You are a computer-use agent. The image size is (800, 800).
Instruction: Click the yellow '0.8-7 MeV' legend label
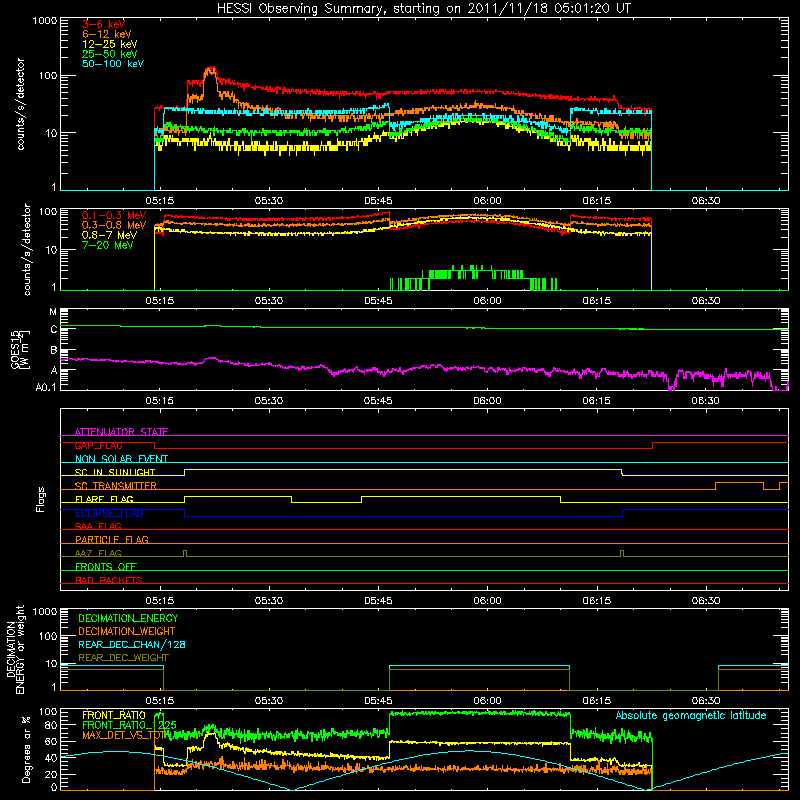[109, 235]
